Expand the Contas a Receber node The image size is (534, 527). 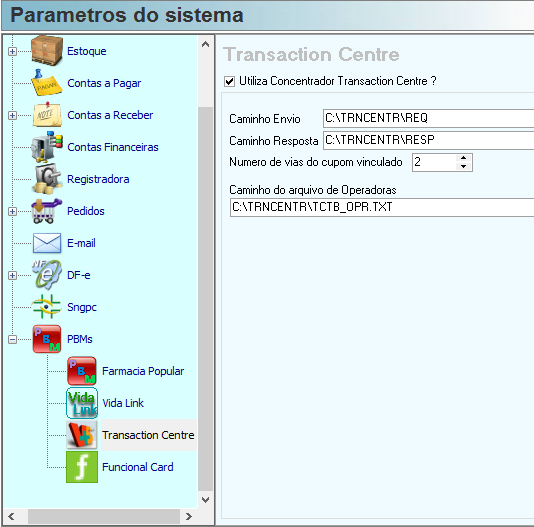[12, 115]
